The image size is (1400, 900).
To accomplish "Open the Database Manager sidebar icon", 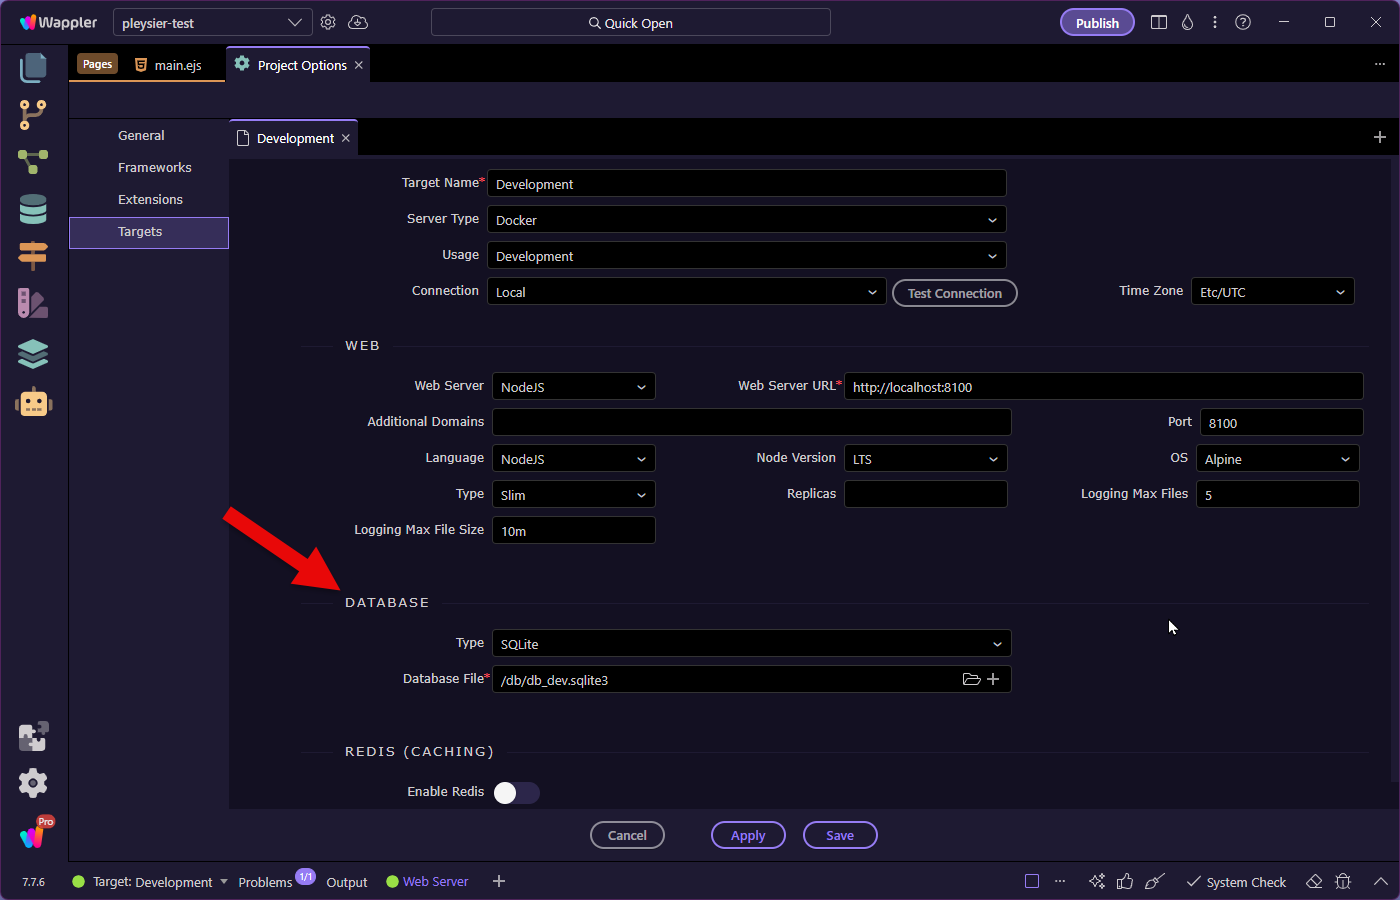I will click(x=33, y=209).
